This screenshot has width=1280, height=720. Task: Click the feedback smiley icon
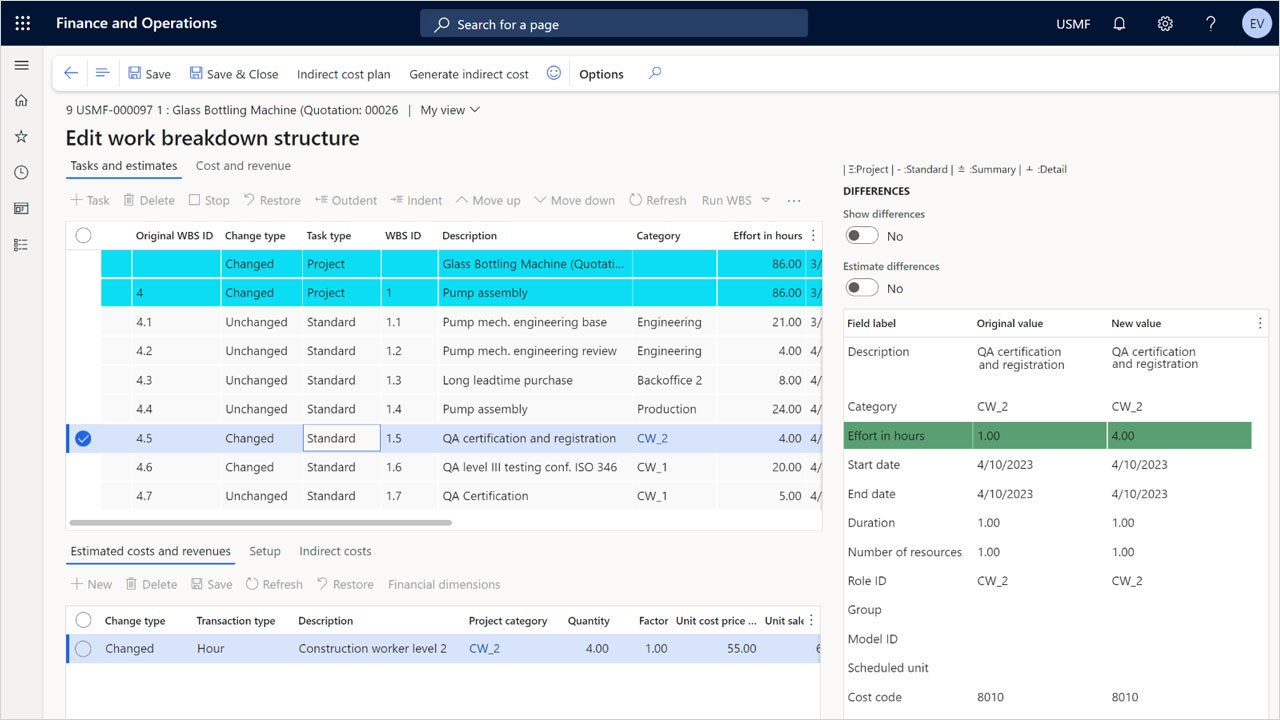554,73
